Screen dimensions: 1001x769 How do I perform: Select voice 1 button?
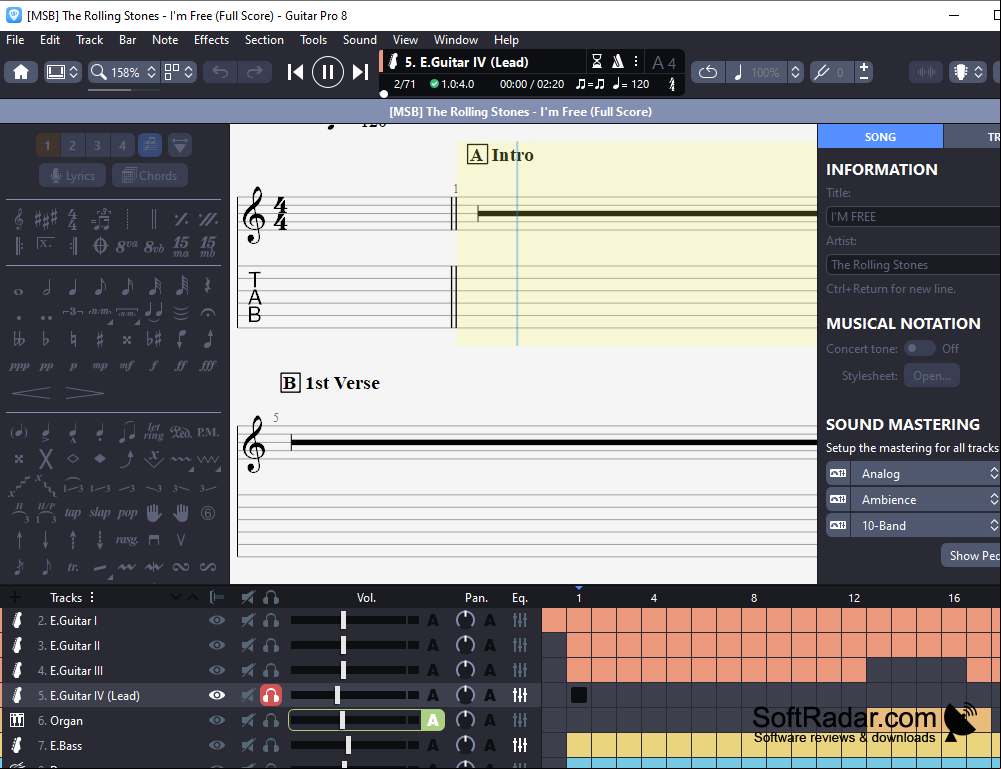coord(47,146)
